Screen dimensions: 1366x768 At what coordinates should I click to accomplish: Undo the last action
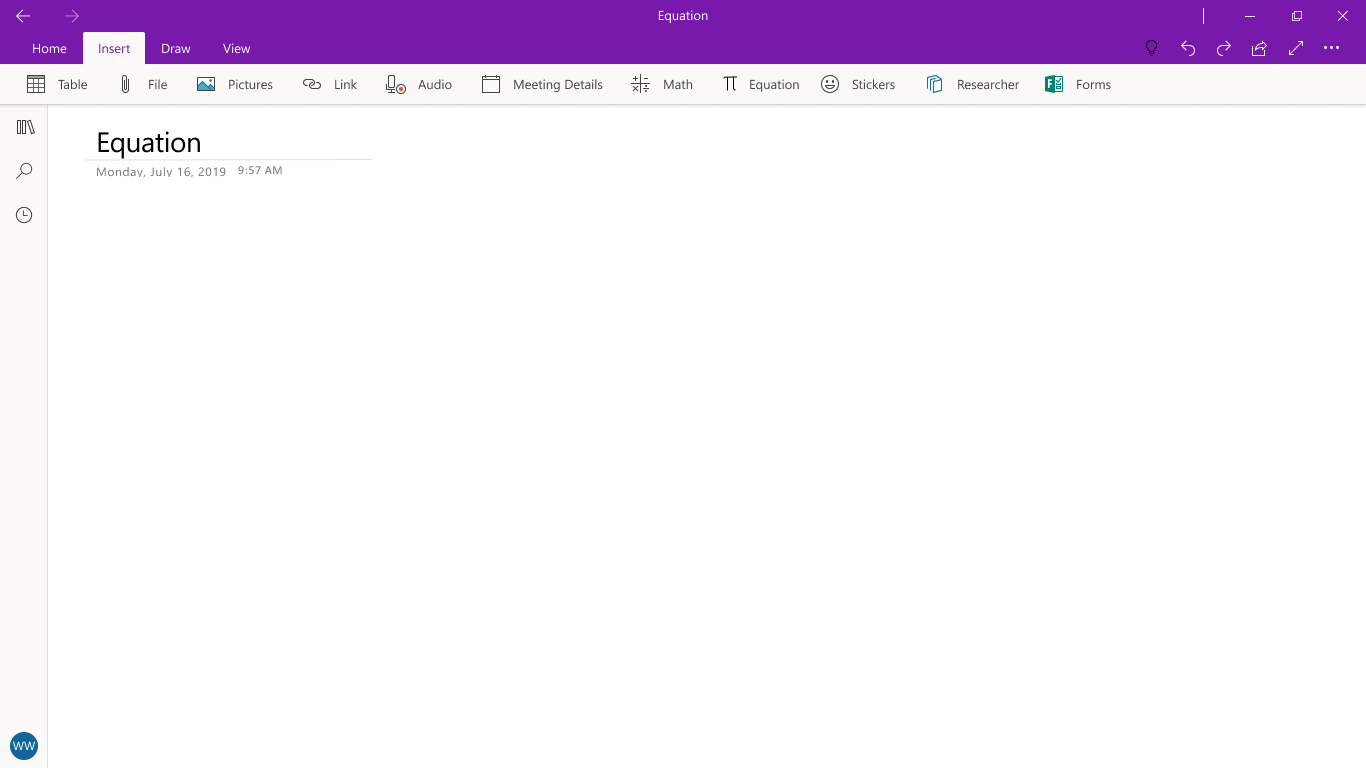[1188, 48]
